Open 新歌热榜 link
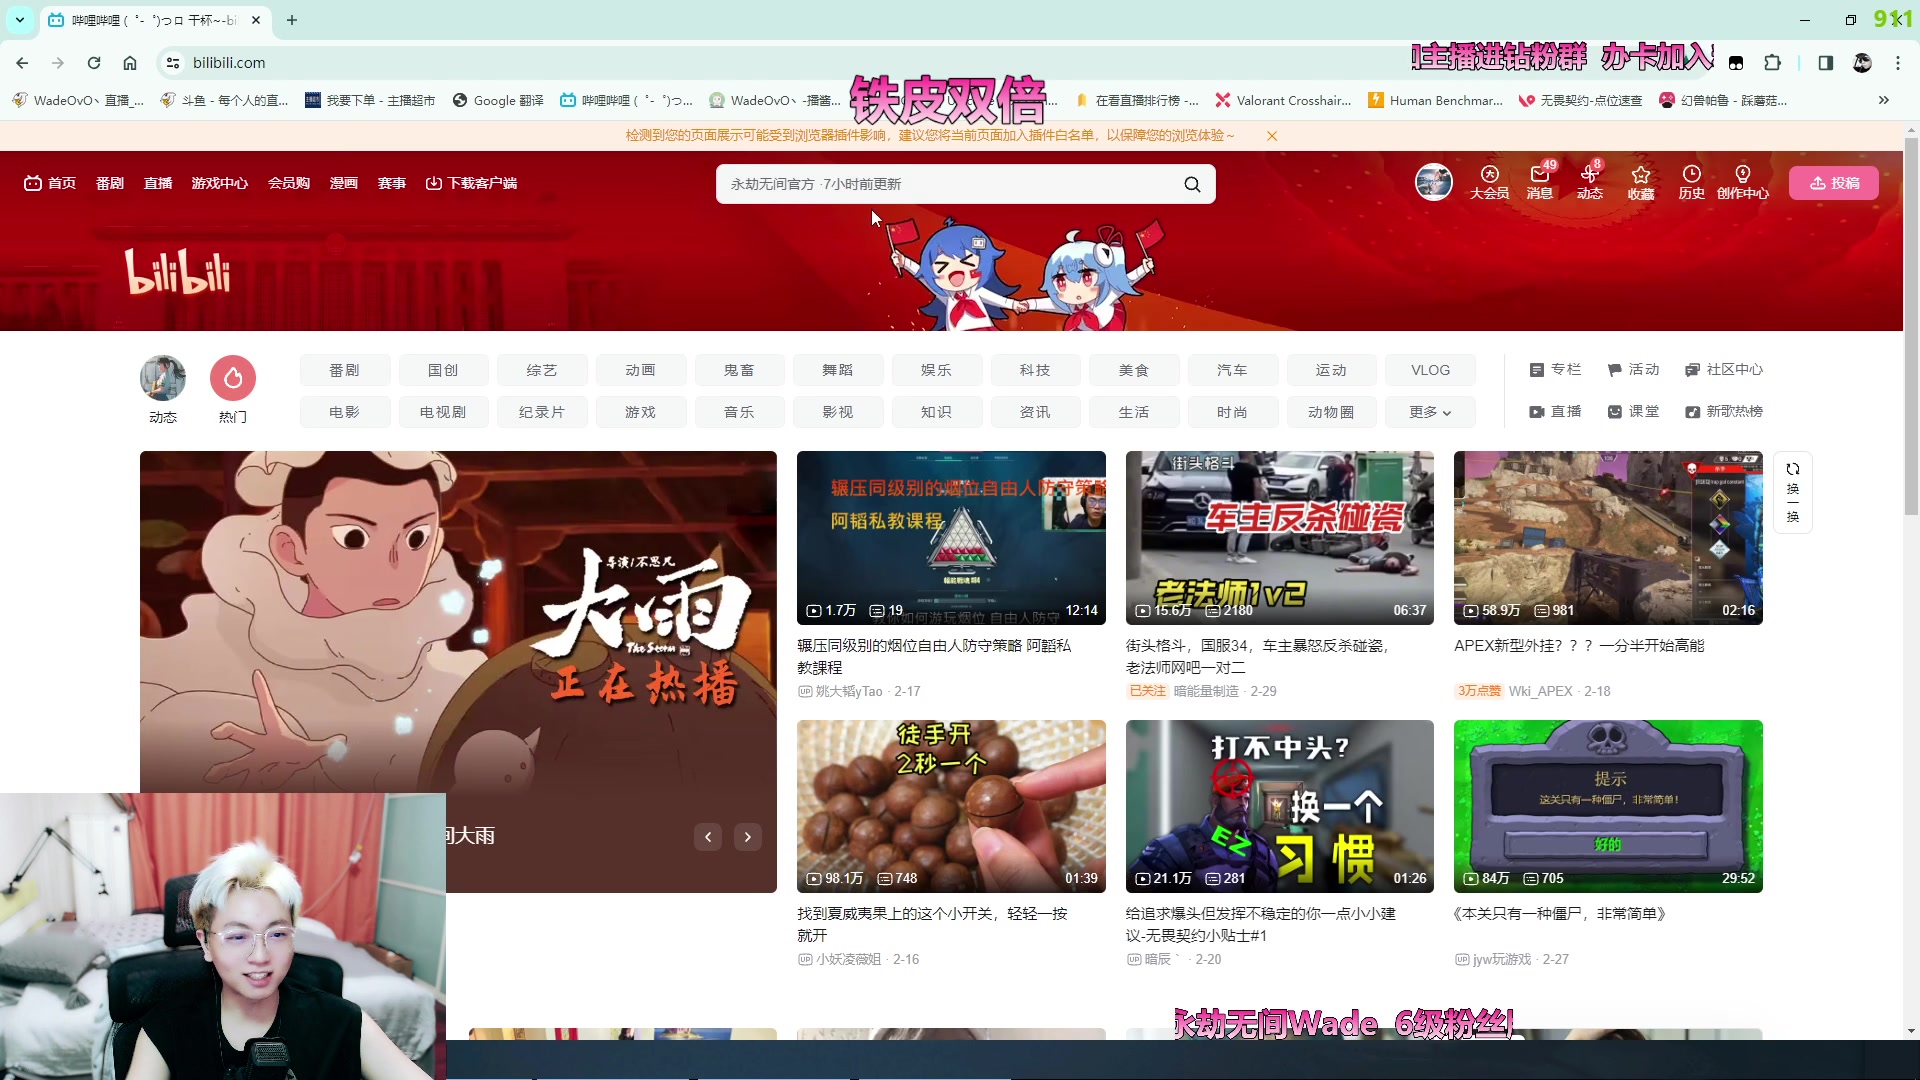1920x1080 pixels. (1724, 412)
